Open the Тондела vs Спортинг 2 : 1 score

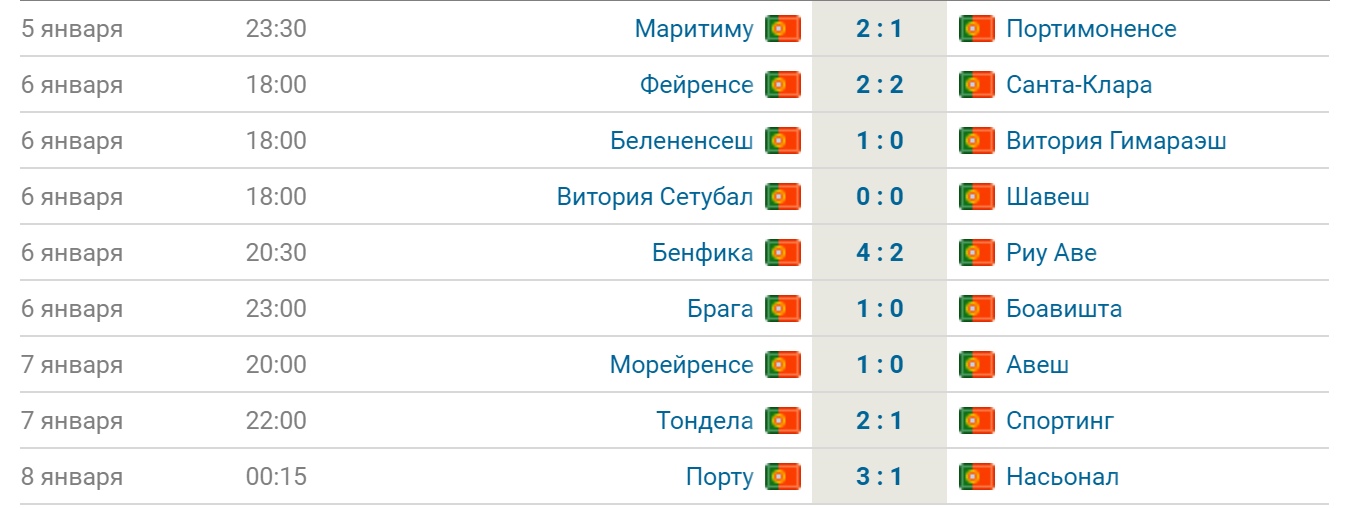tap(880, 421)
